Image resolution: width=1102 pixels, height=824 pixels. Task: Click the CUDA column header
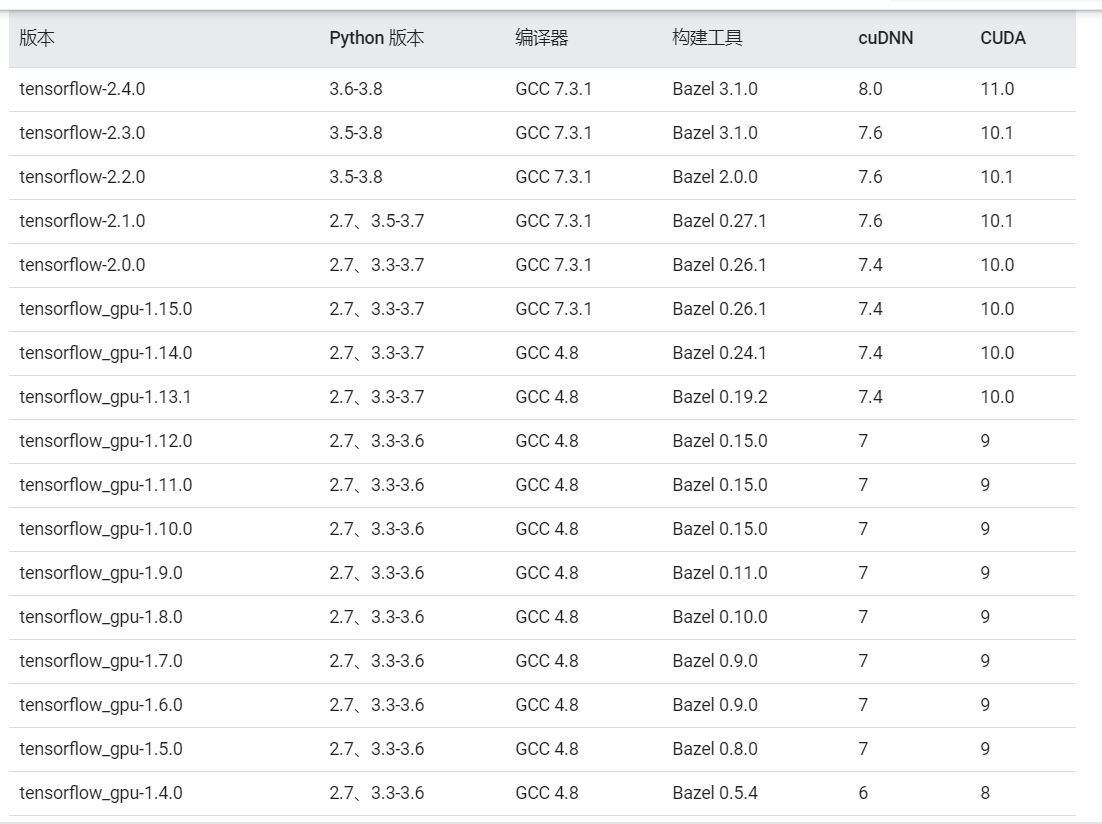click(x=1003, y=38)
